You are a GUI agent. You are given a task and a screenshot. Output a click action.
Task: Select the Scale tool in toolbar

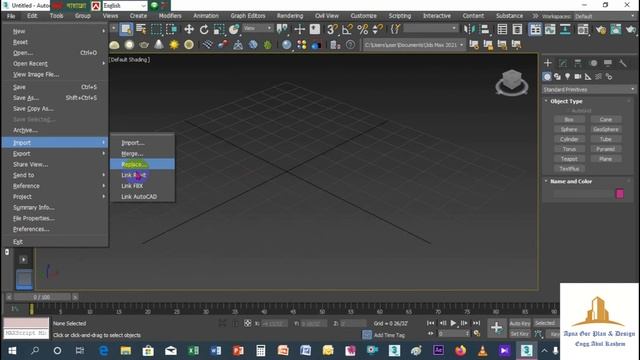219,29
